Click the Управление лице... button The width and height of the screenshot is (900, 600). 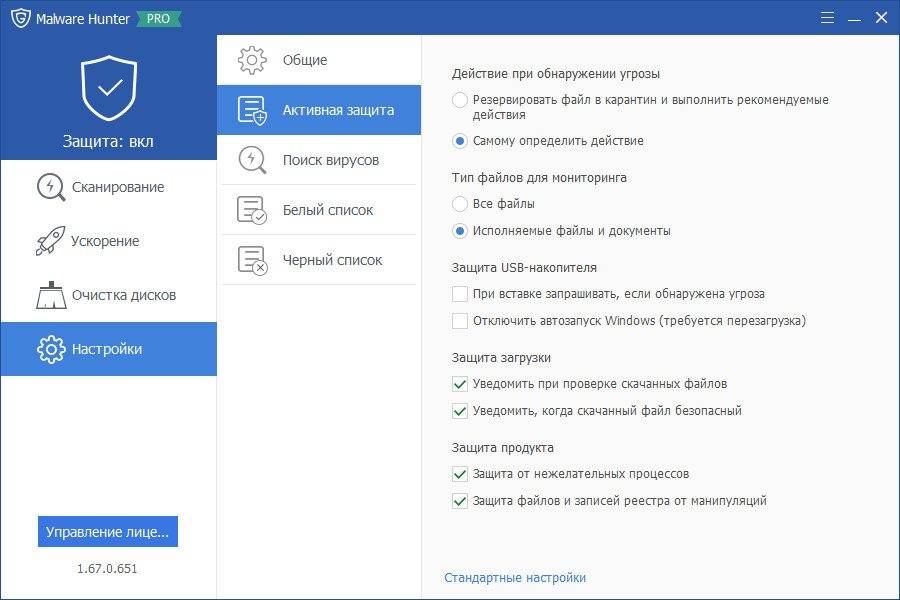pos(108,532)
